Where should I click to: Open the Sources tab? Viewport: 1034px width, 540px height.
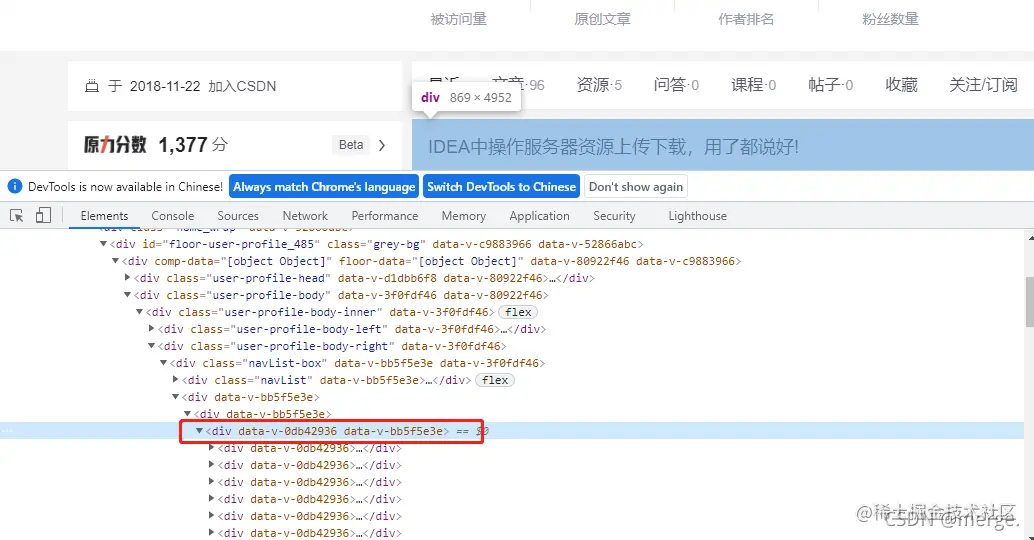point(238,216)
